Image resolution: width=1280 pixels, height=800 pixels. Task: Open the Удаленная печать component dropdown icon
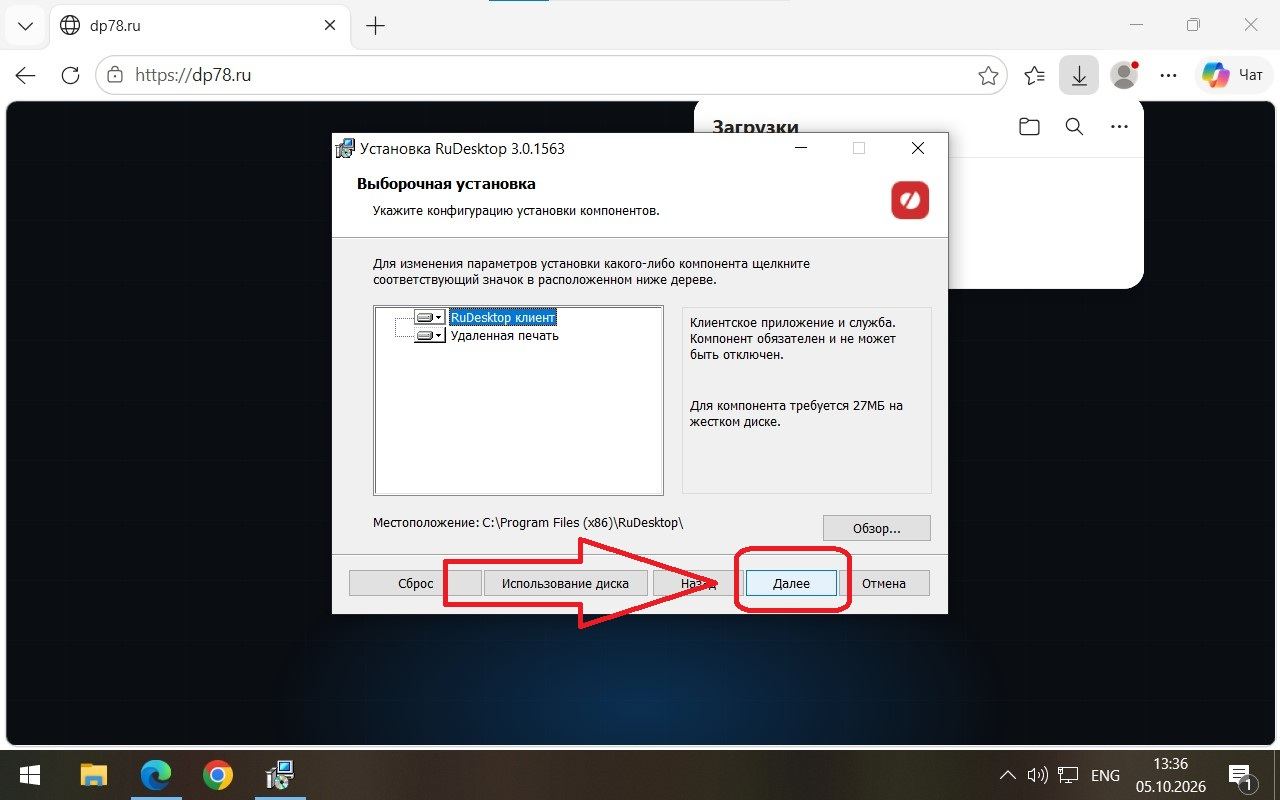tap(429, 336)
